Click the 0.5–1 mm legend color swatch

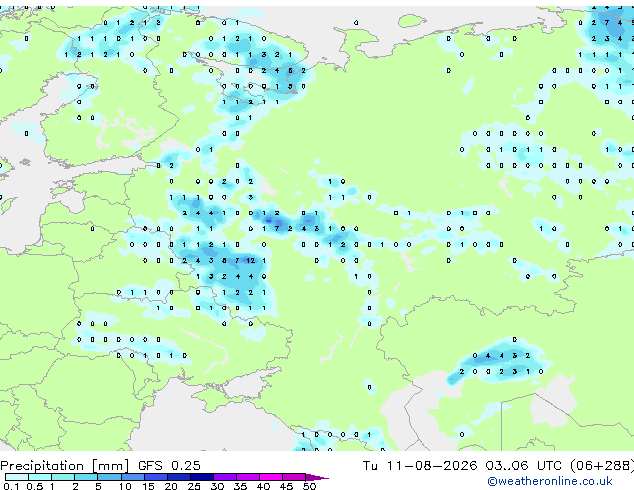40,477
